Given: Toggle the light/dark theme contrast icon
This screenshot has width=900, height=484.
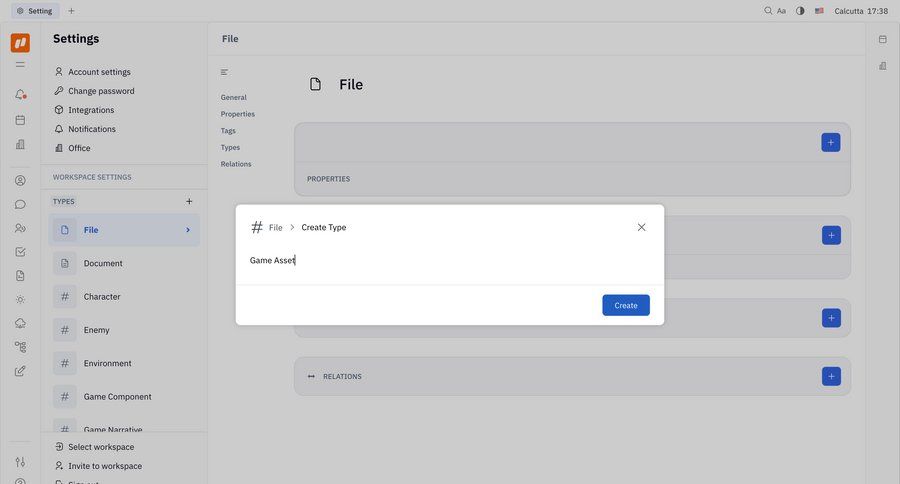Looking at the screenshot, I should [x=800, y=11].
